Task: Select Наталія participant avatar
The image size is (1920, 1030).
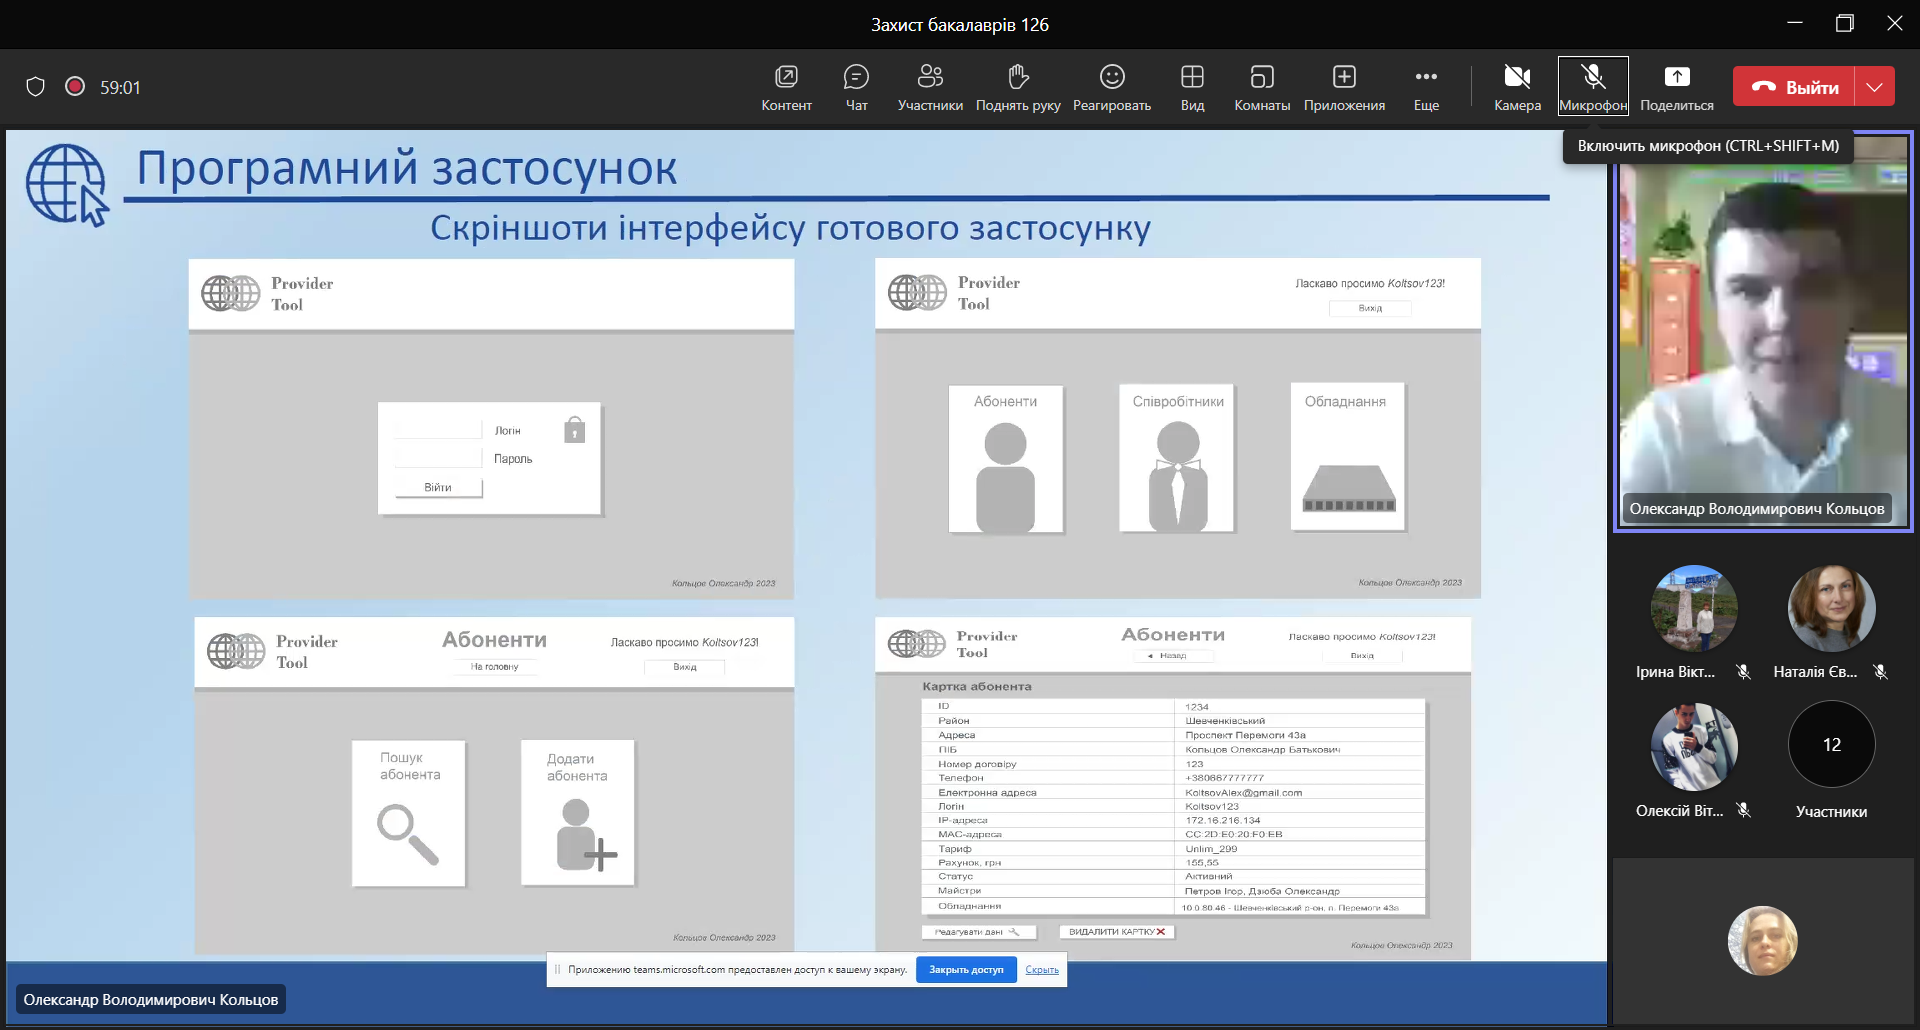Action: click(x=1831, y=609)
